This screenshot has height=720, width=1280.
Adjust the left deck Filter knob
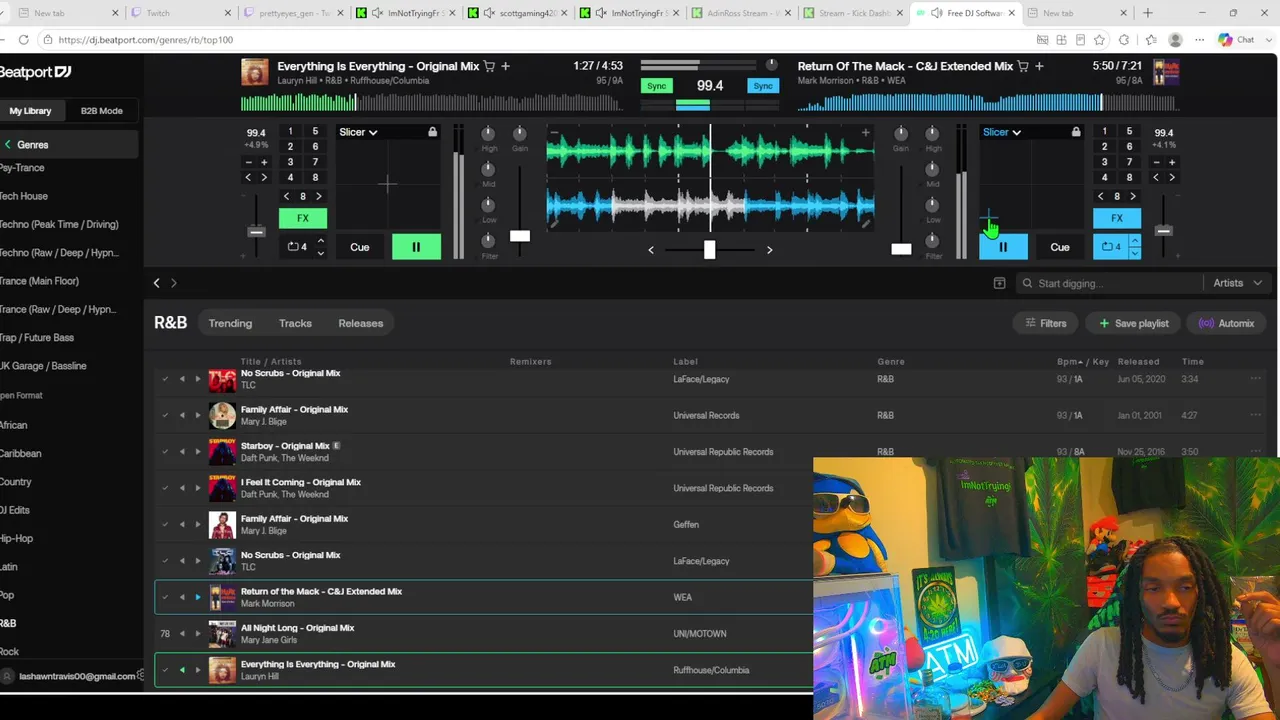pos(489,240)
